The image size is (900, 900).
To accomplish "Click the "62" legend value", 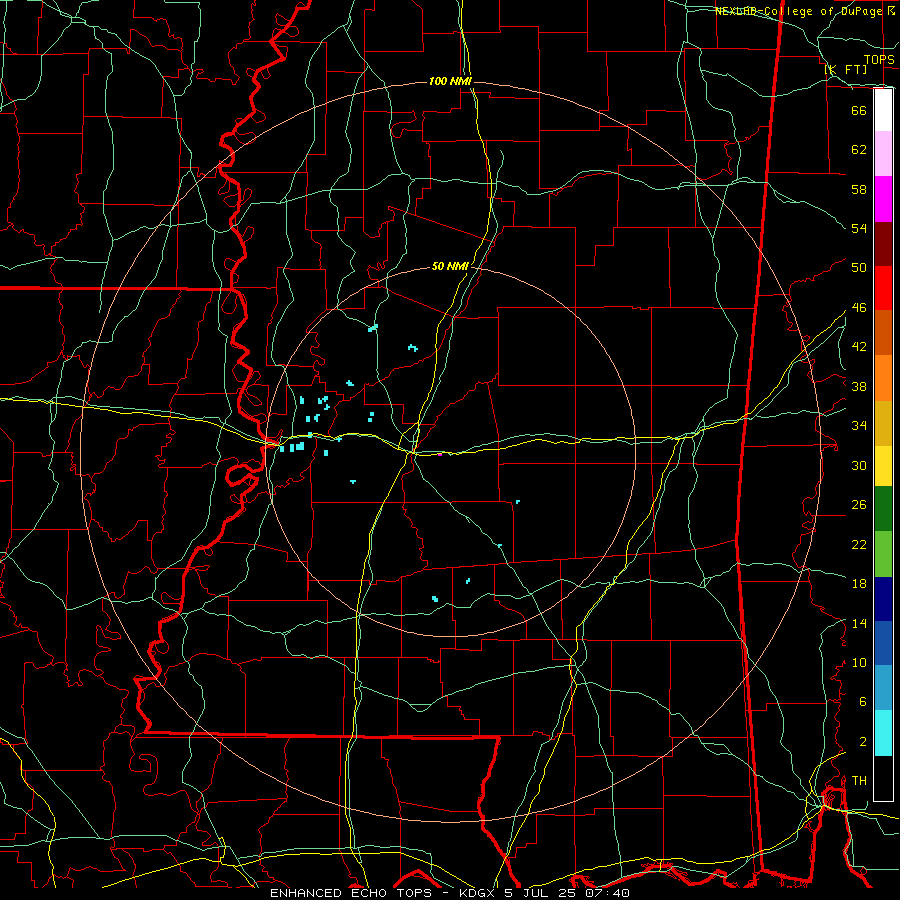I will pyautogui.click(x=859, y=149).
